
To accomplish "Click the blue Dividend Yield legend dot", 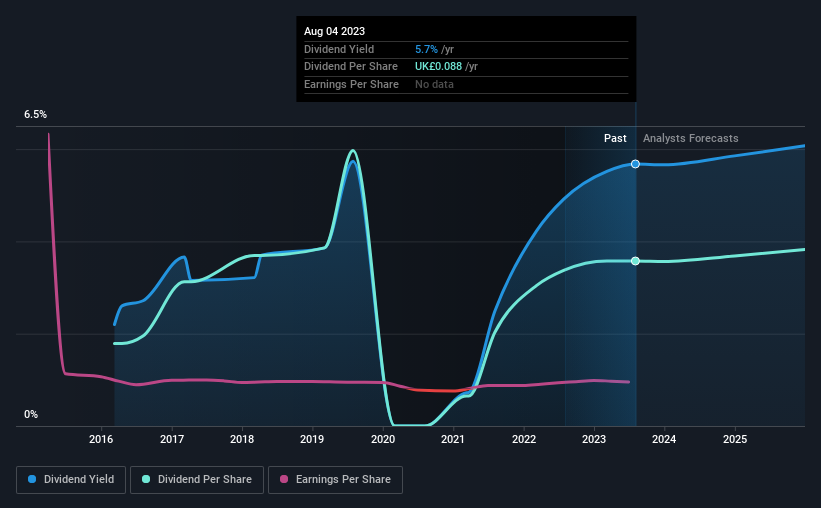I will pyautogui.click(x=32, y=479).
